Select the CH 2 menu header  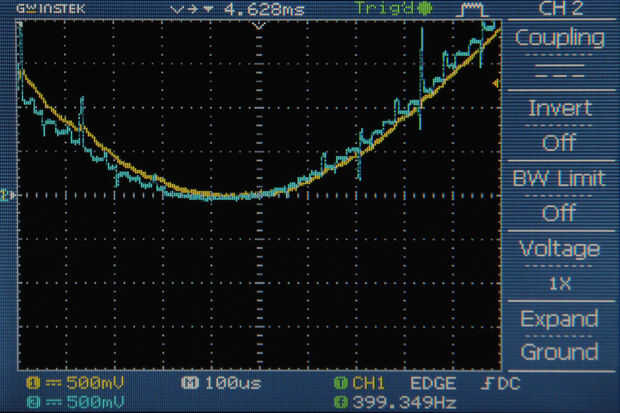coord(561,9)
